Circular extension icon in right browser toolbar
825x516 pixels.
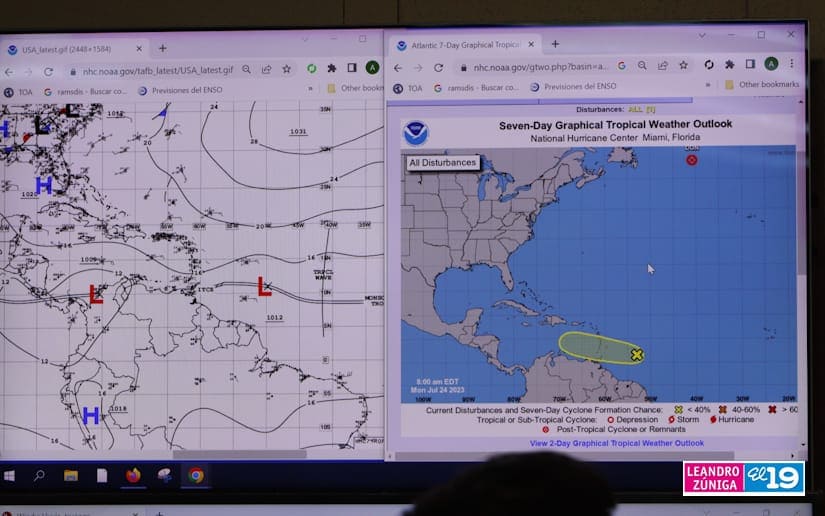709,64
